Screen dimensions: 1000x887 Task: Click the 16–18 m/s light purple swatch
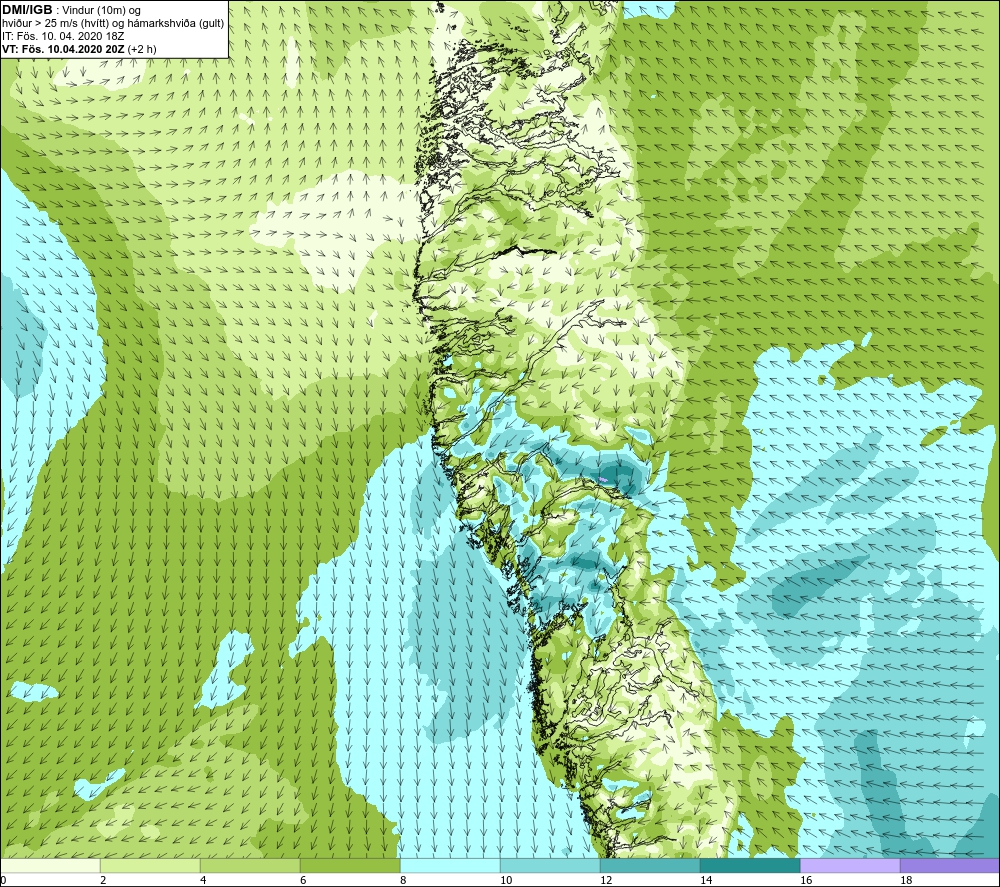click(850, 865)
